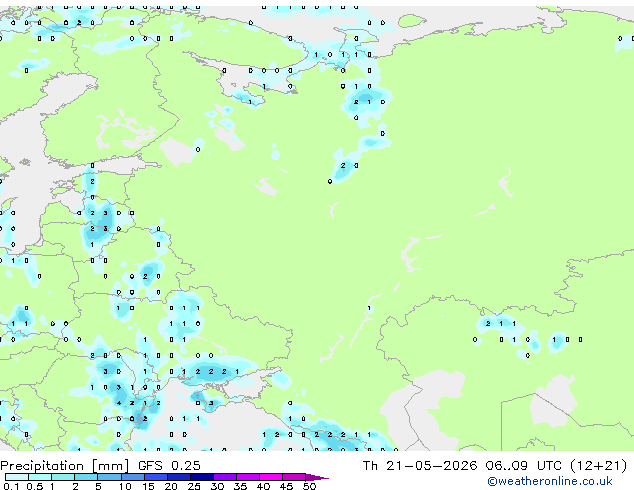Click the above-50 mm arrow tip of legend
The height and width of the screenshot is (490, 634).
tap(317, 477)
